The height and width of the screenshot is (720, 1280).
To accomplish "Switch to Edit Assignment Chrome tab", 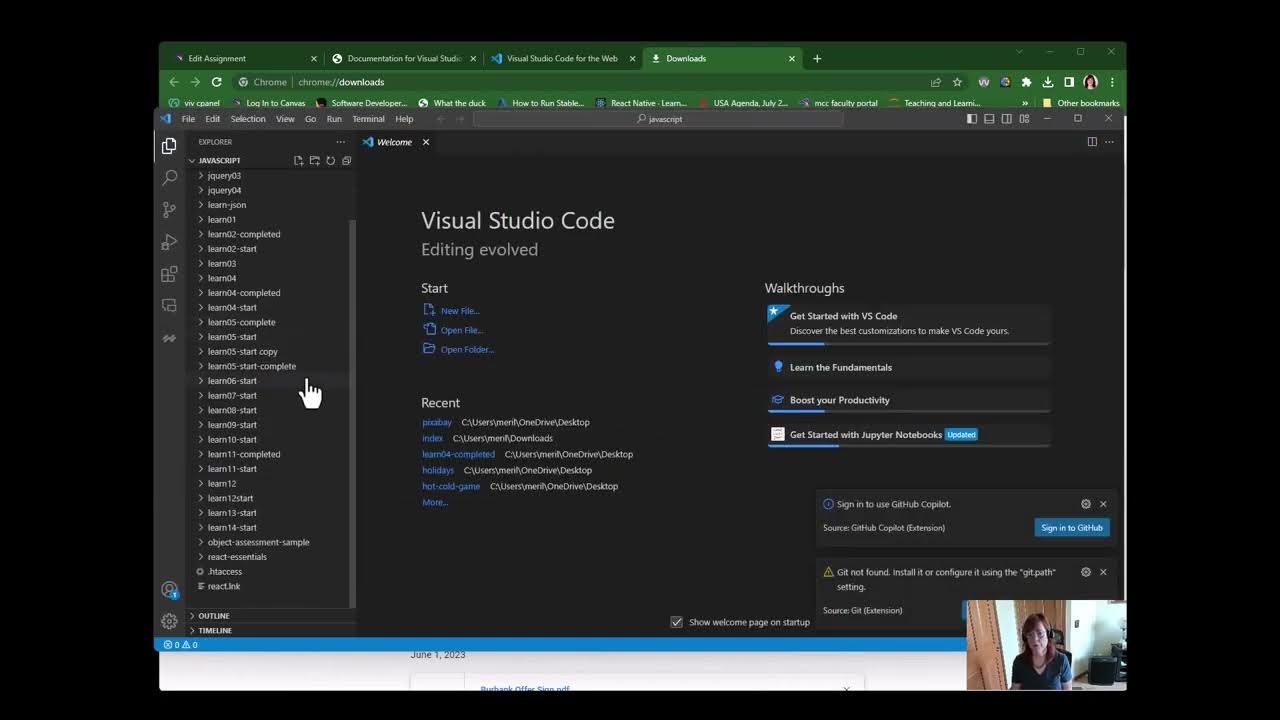I will (x=243, y=58).
